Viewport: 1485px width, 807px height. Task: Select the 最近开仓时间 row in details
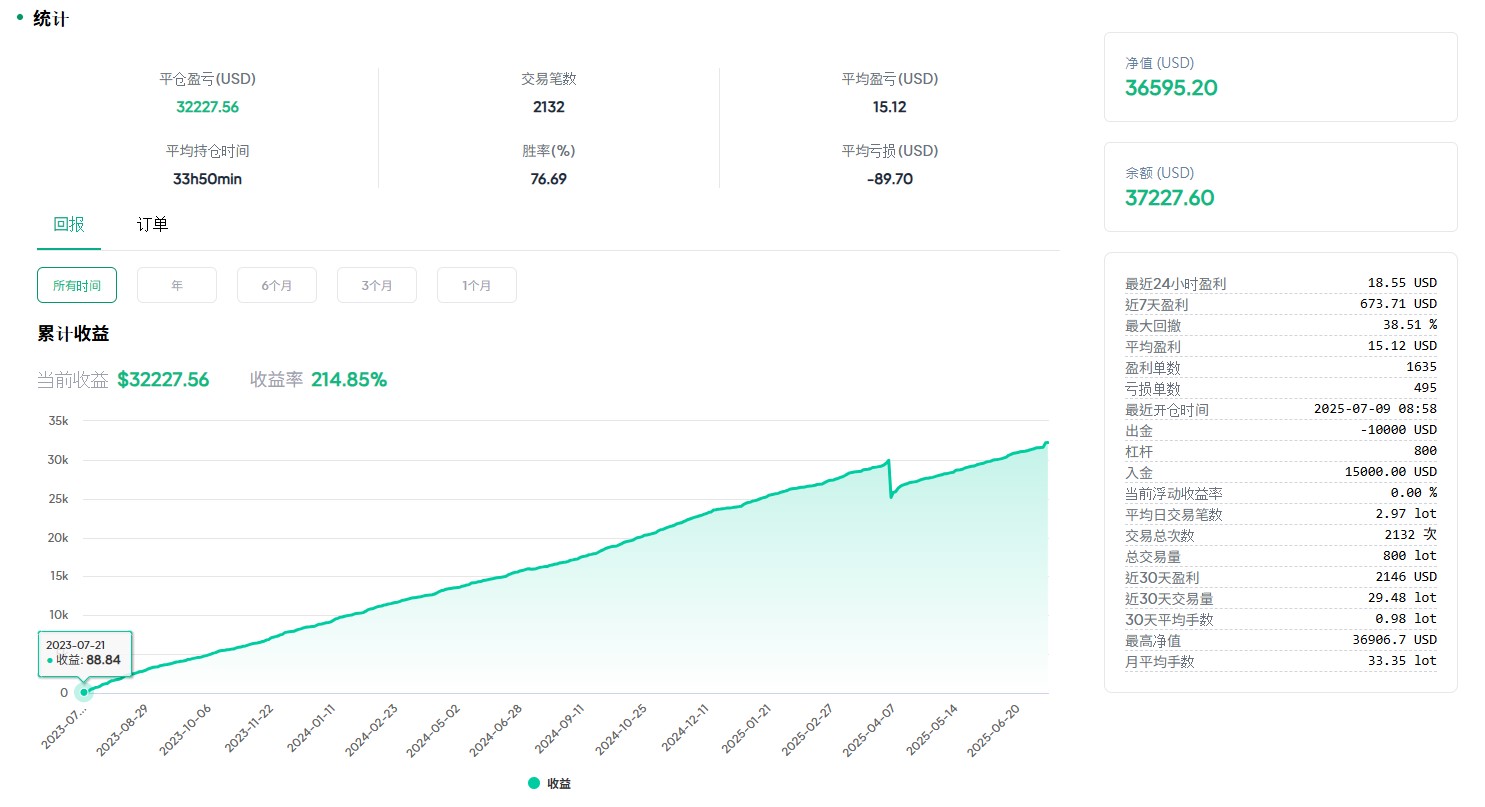(1280, 409)
